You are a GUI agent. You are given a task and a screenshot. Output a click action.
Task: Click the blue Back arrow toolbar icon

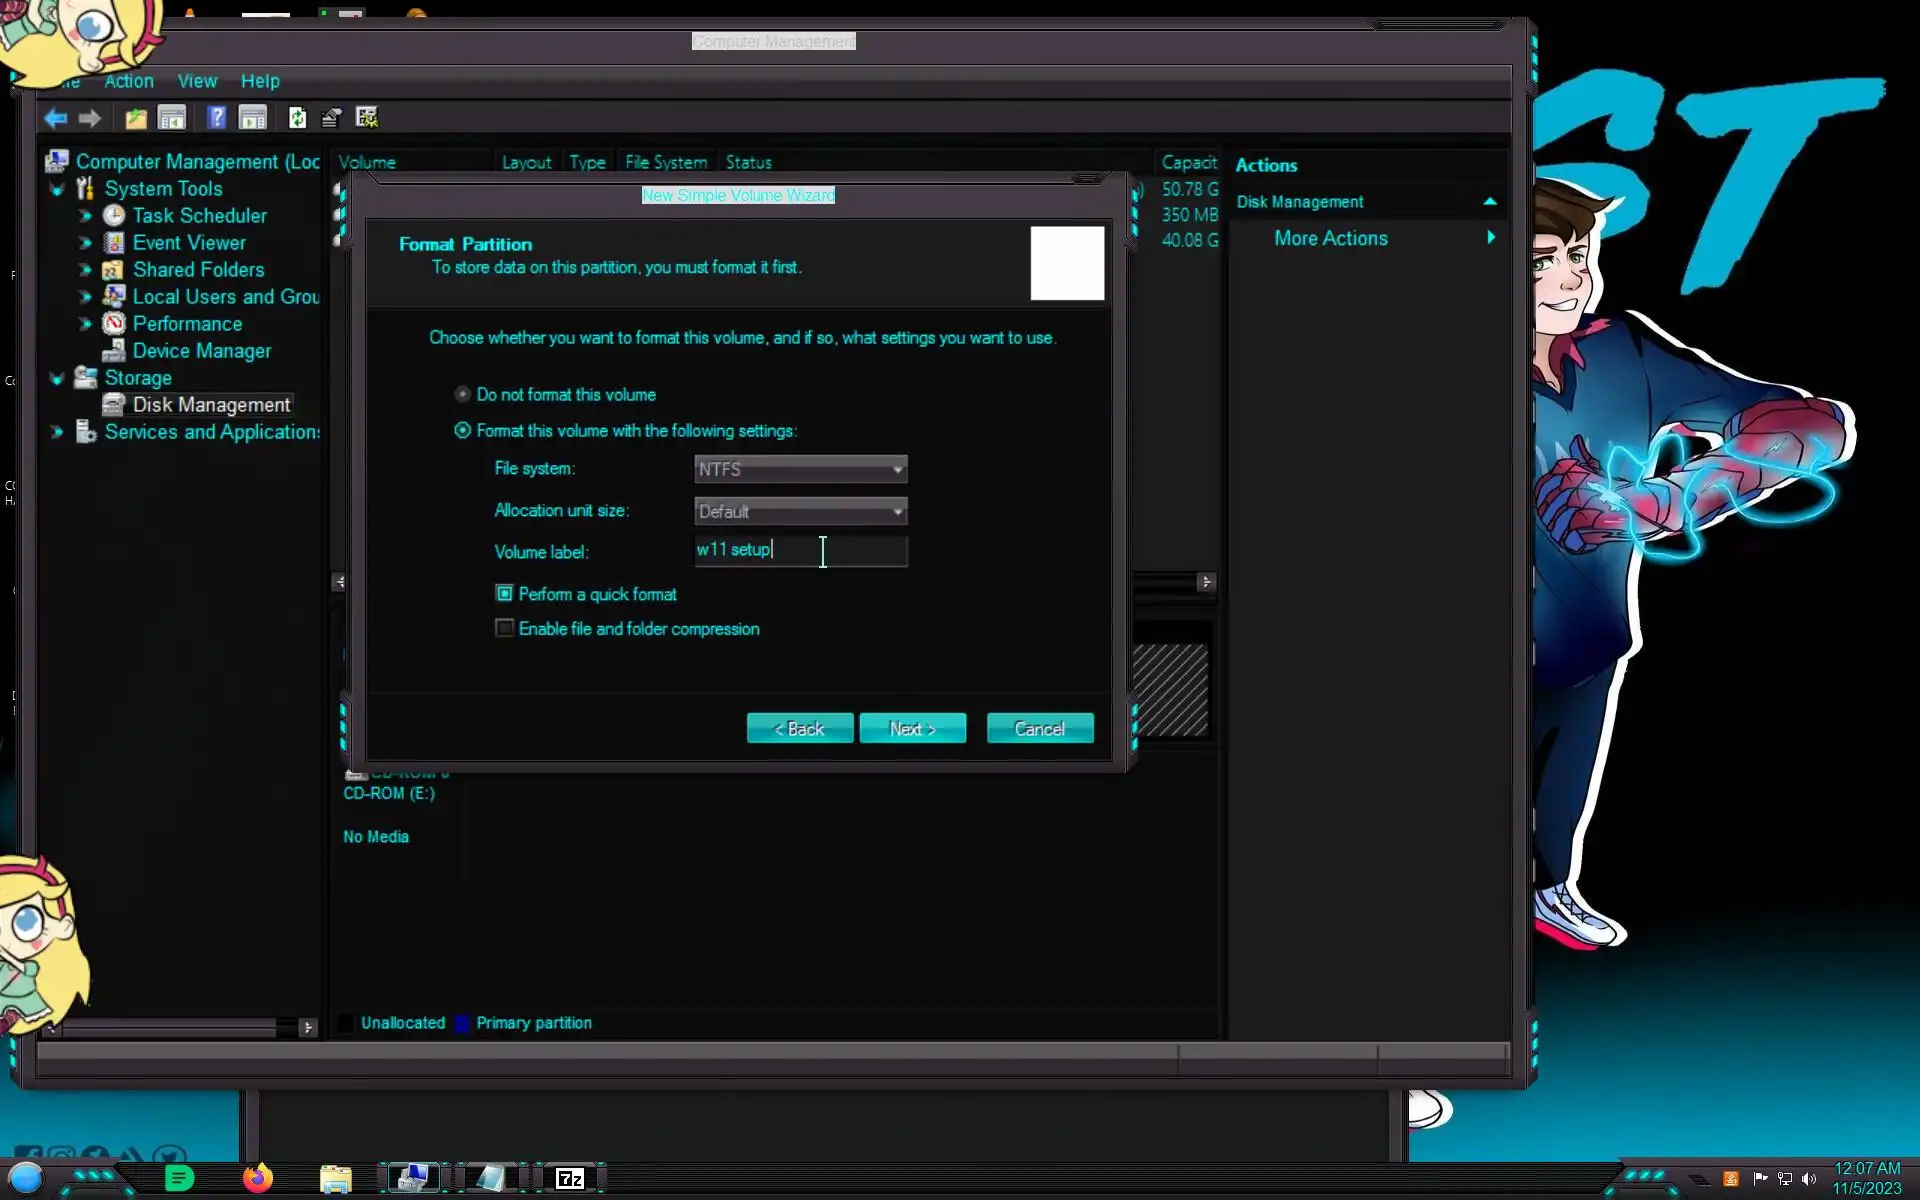pos(55,118)
